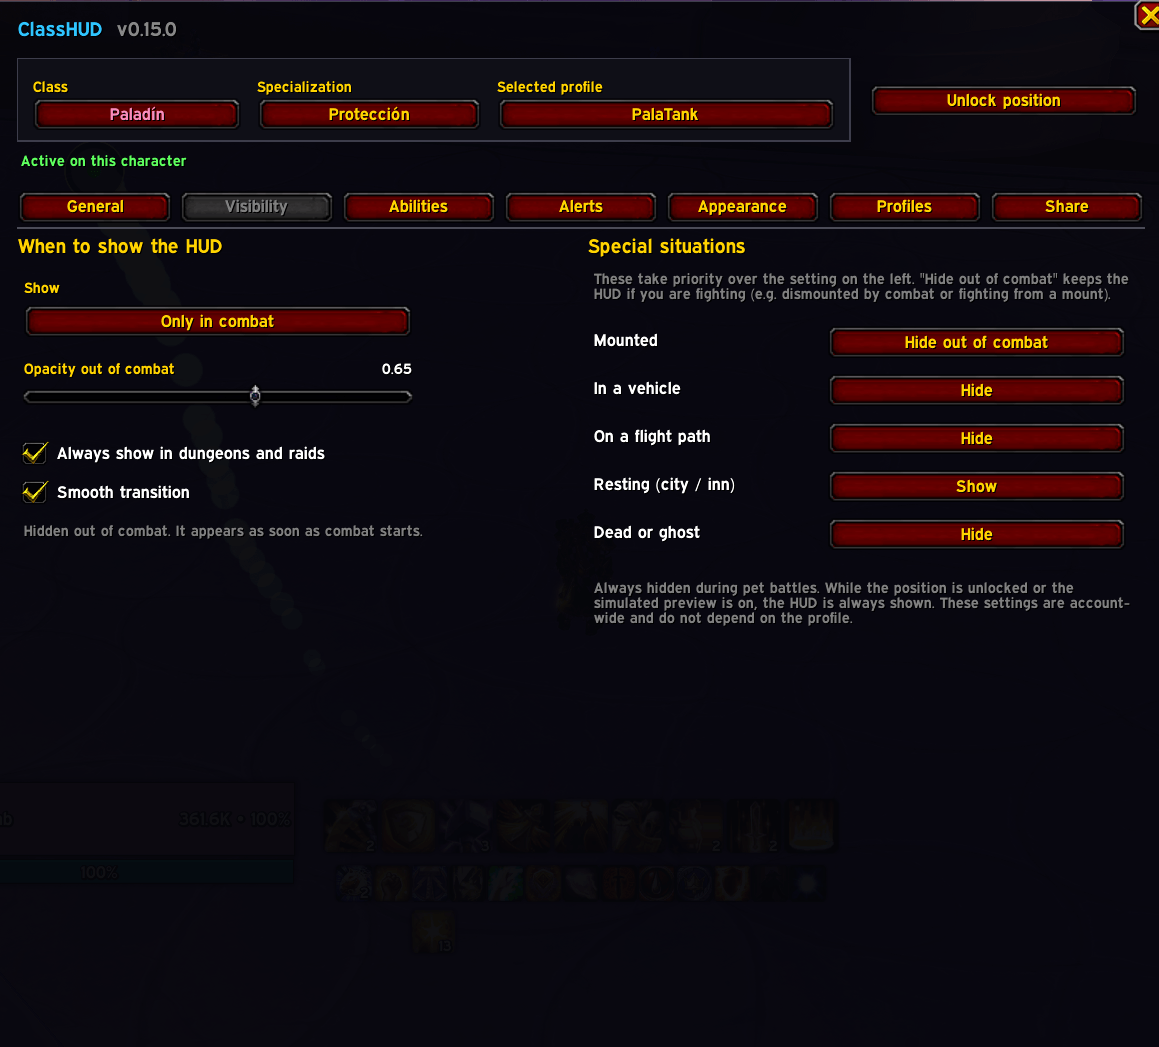Viewport: 1159px width, 1047px height.
Task: Open the Specialization dropdown showing Protección
Action: pos(369,115)
